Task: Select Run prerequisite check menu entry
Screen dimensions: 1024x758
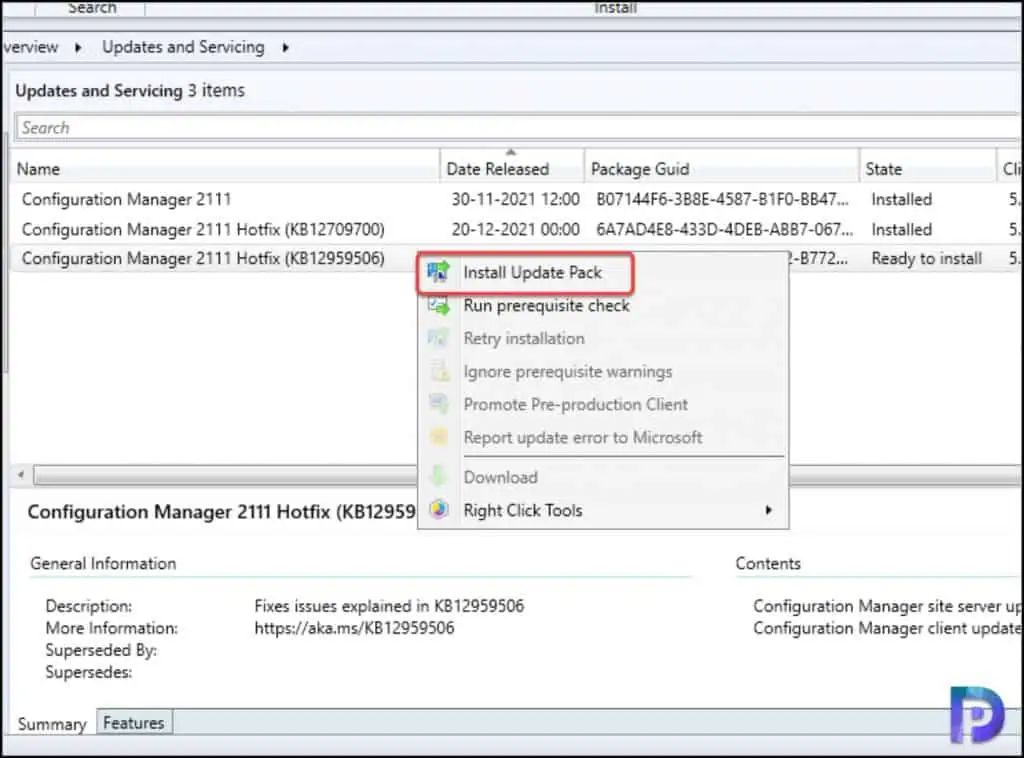Action: click(x=547, y=306)
